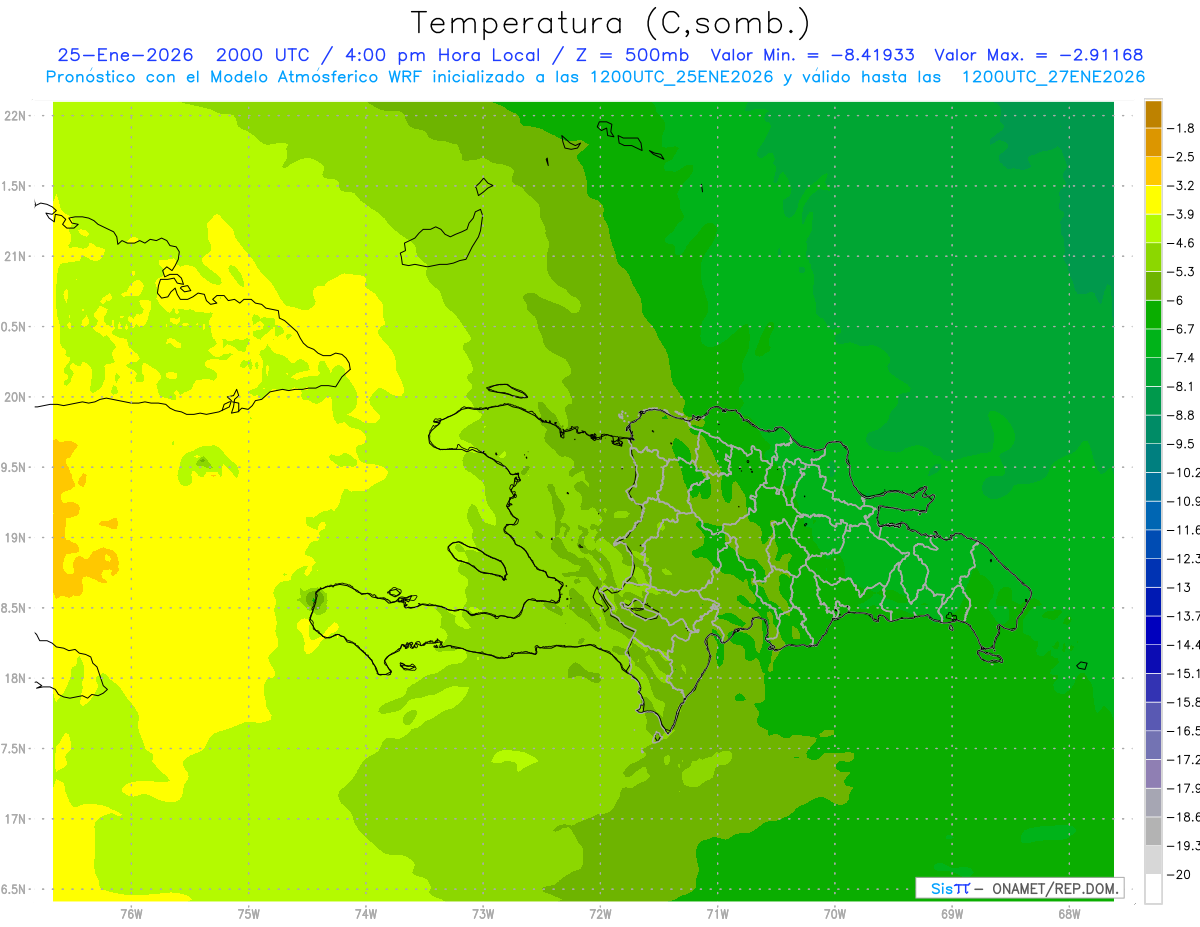Click the colorbar label "-1.8"
The height and width of the screenshot is (927, 1200).
1181,129
